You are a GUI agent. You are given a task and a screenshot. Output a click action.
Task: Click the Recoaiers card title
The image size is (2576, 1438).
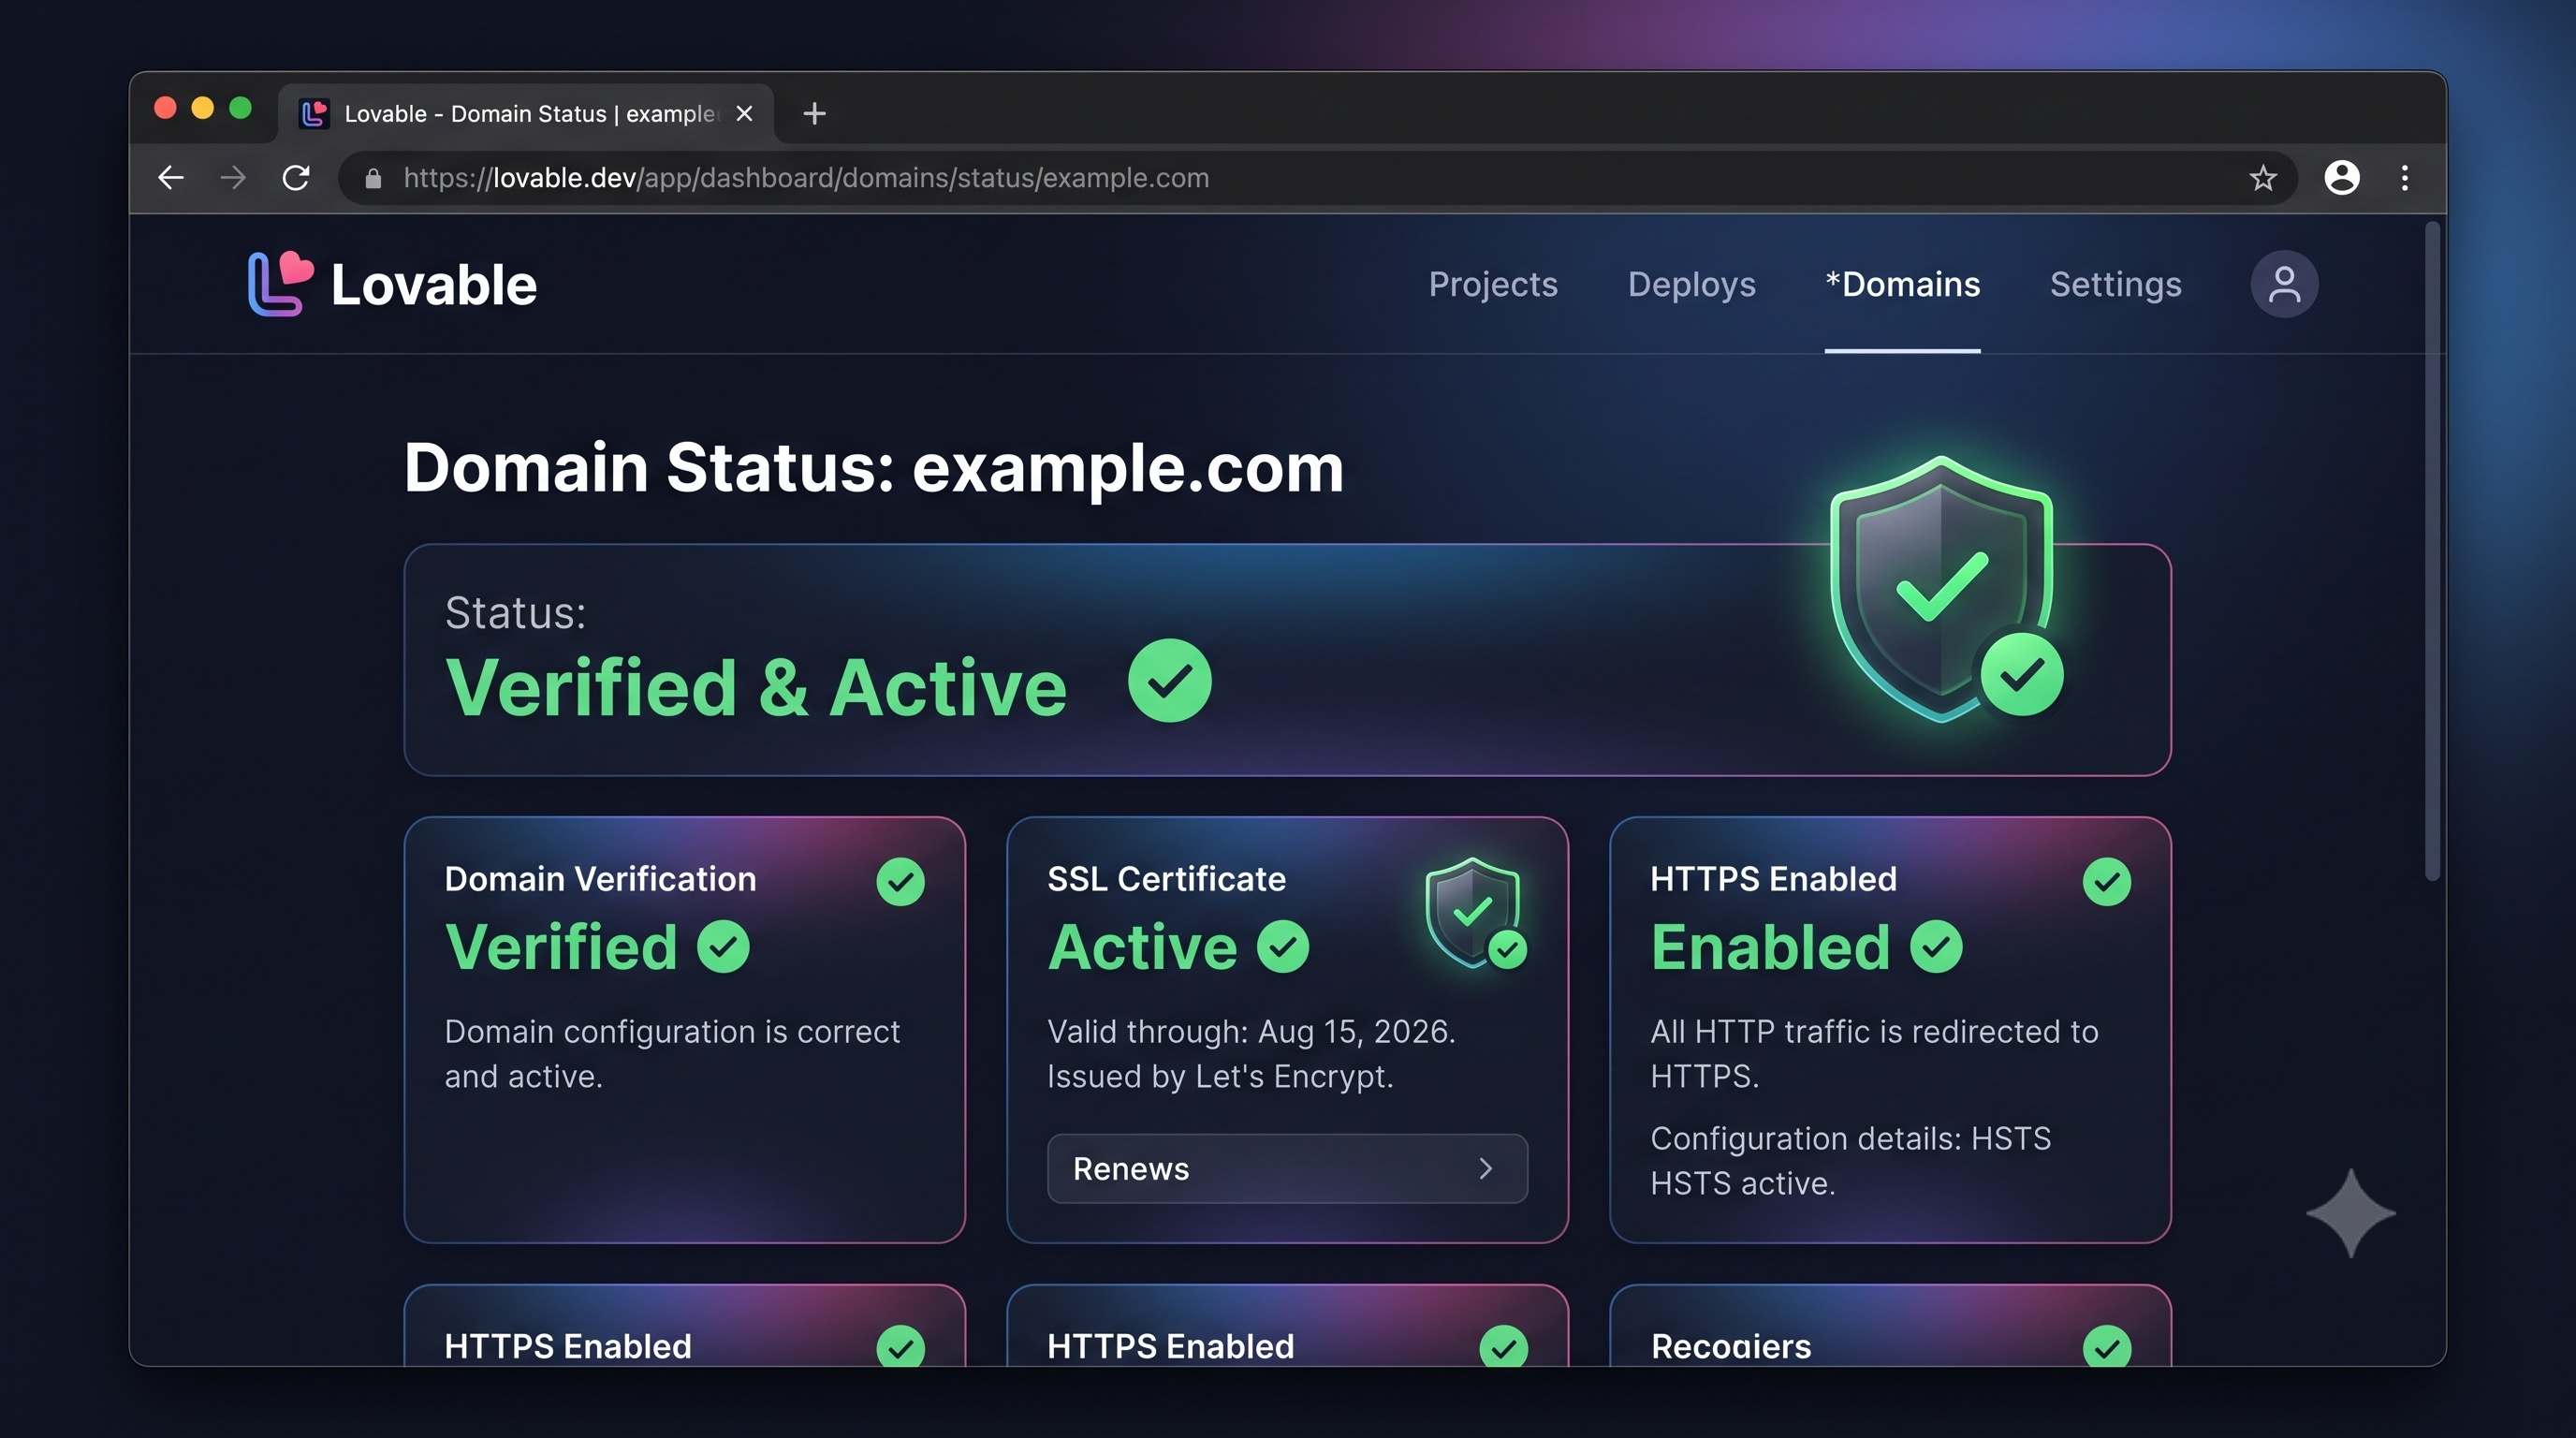[x=1731, y=1346]
